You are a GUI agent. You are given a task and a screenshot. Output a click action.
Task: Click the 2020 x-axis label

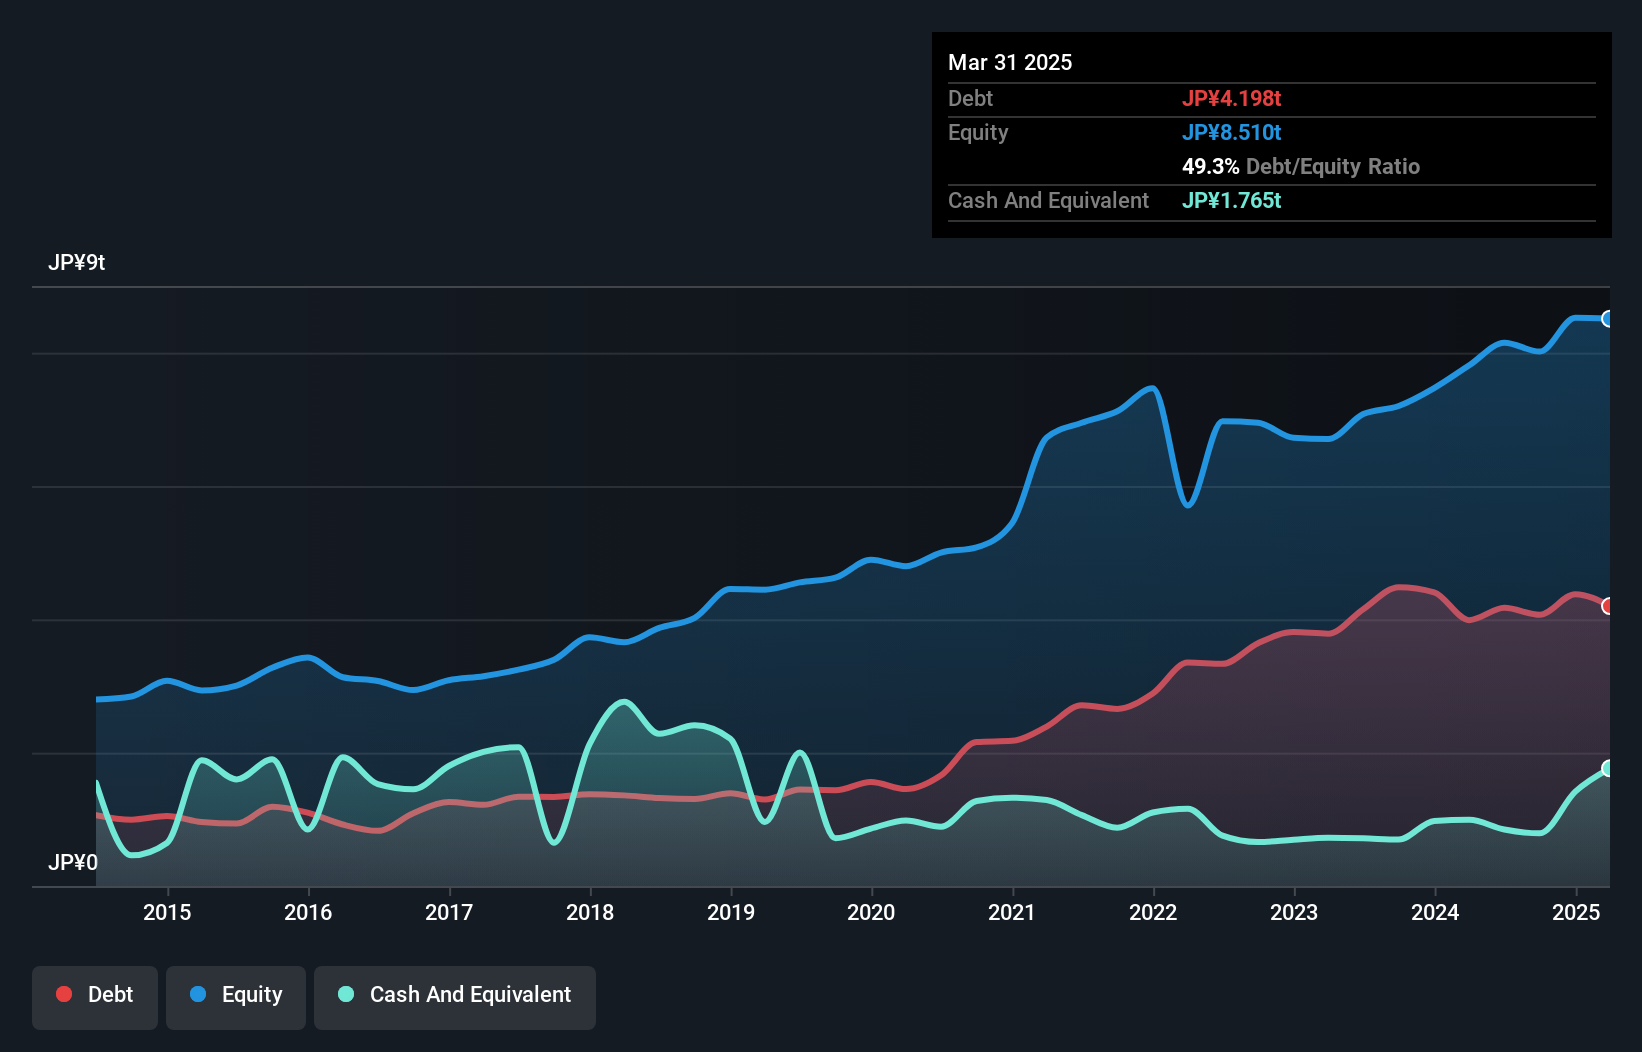click(871, 912)
